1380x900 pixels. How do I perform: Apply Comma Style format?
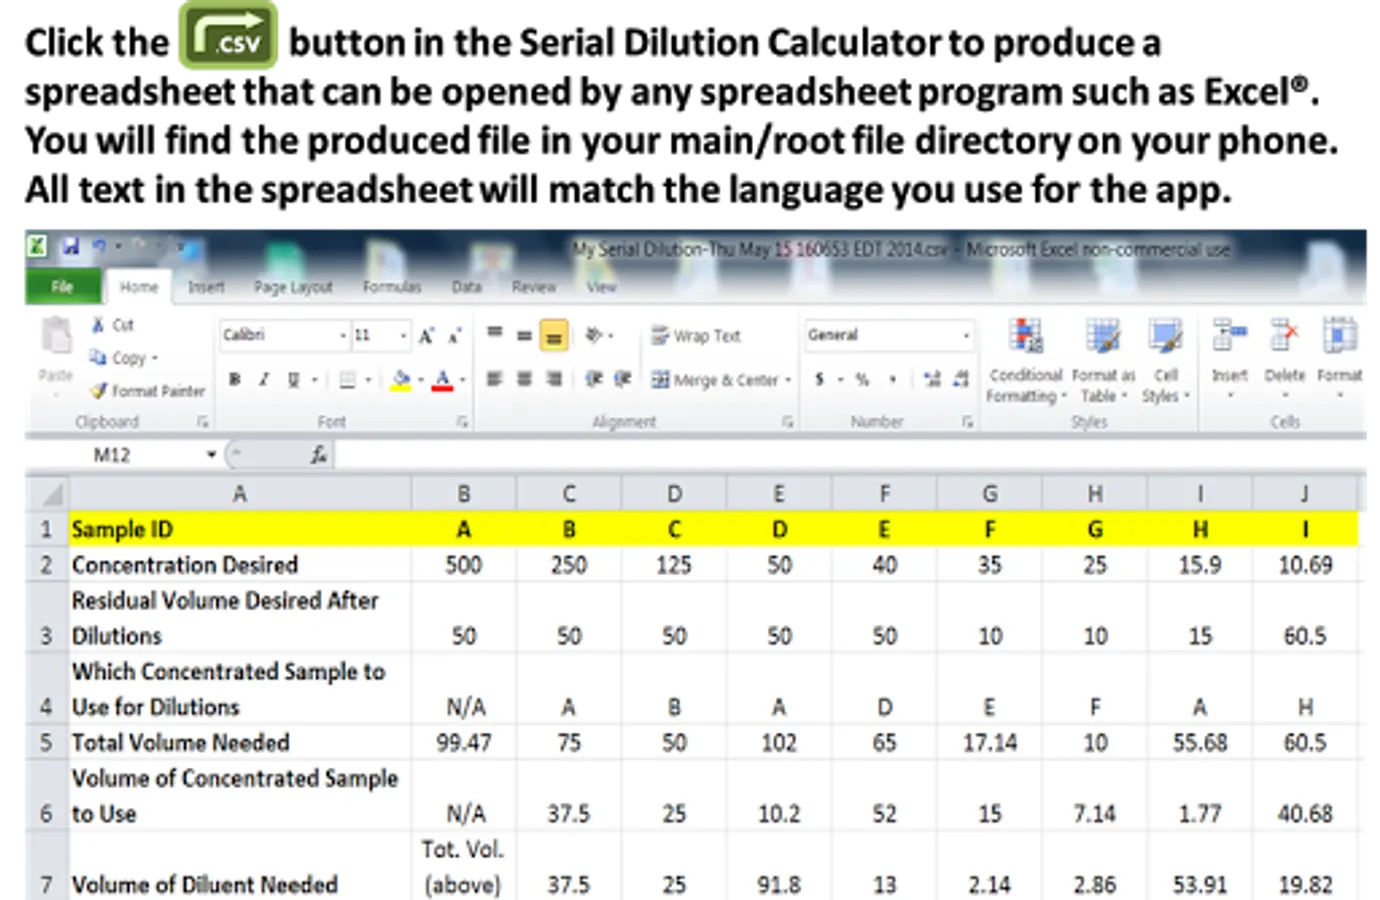click(x=892, y=380)
